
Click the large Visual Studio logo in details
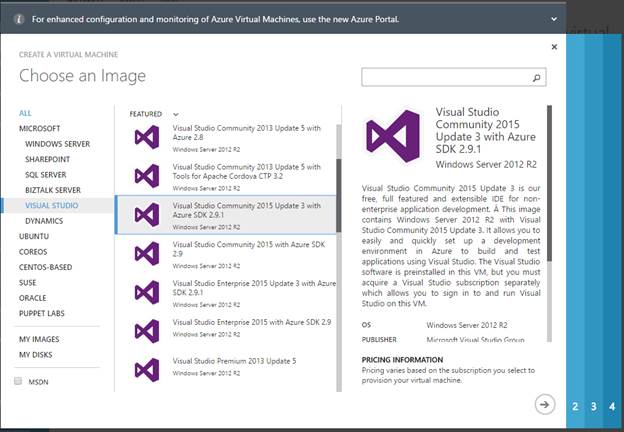tap(393, 136)
